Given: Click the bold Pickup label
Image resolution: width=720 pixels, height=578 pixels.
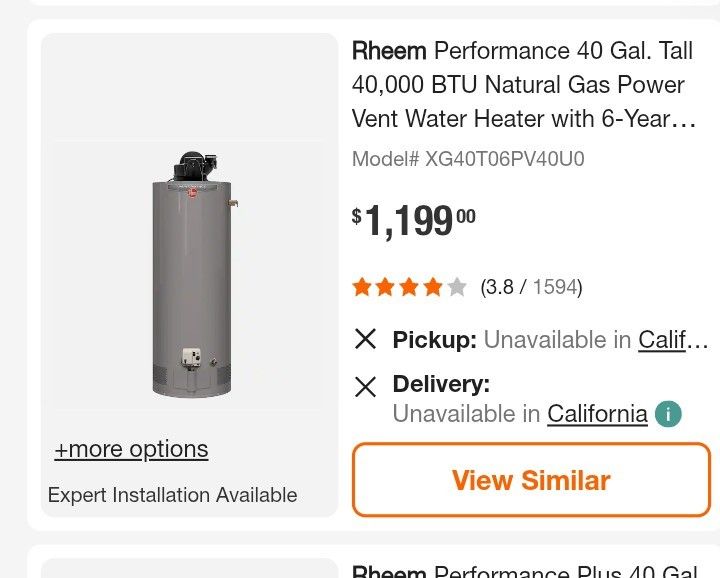Looking at the screenshot, I should pyautogui.click(x=434, y=340).
